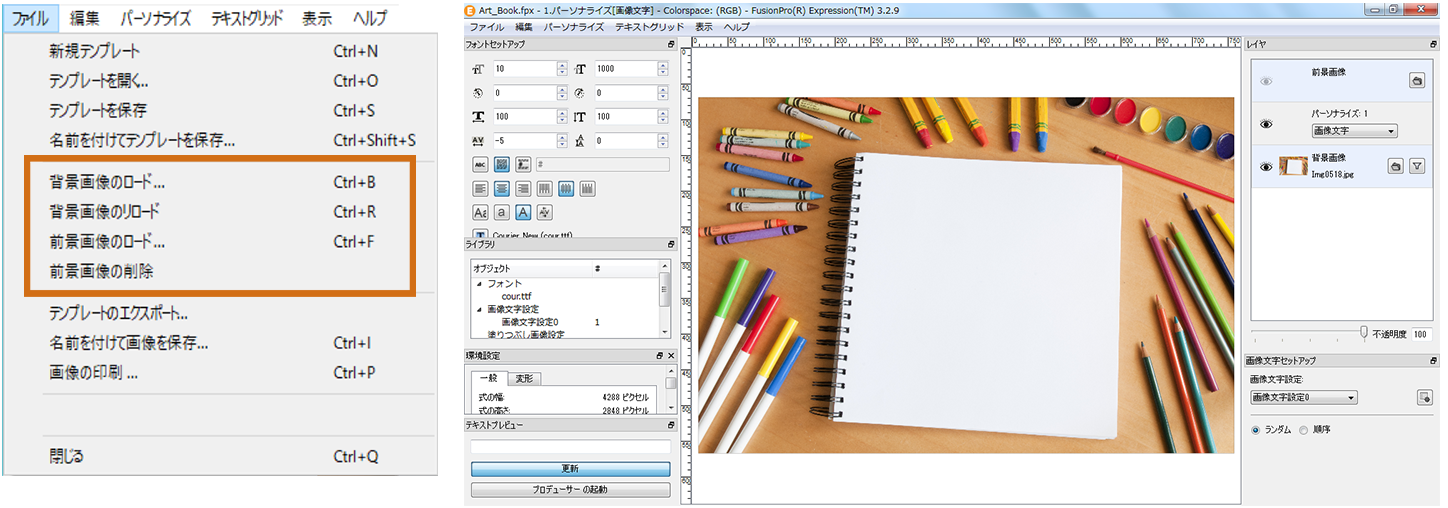
Task: Select the center text alignment icon
Action: click(501, 188)
